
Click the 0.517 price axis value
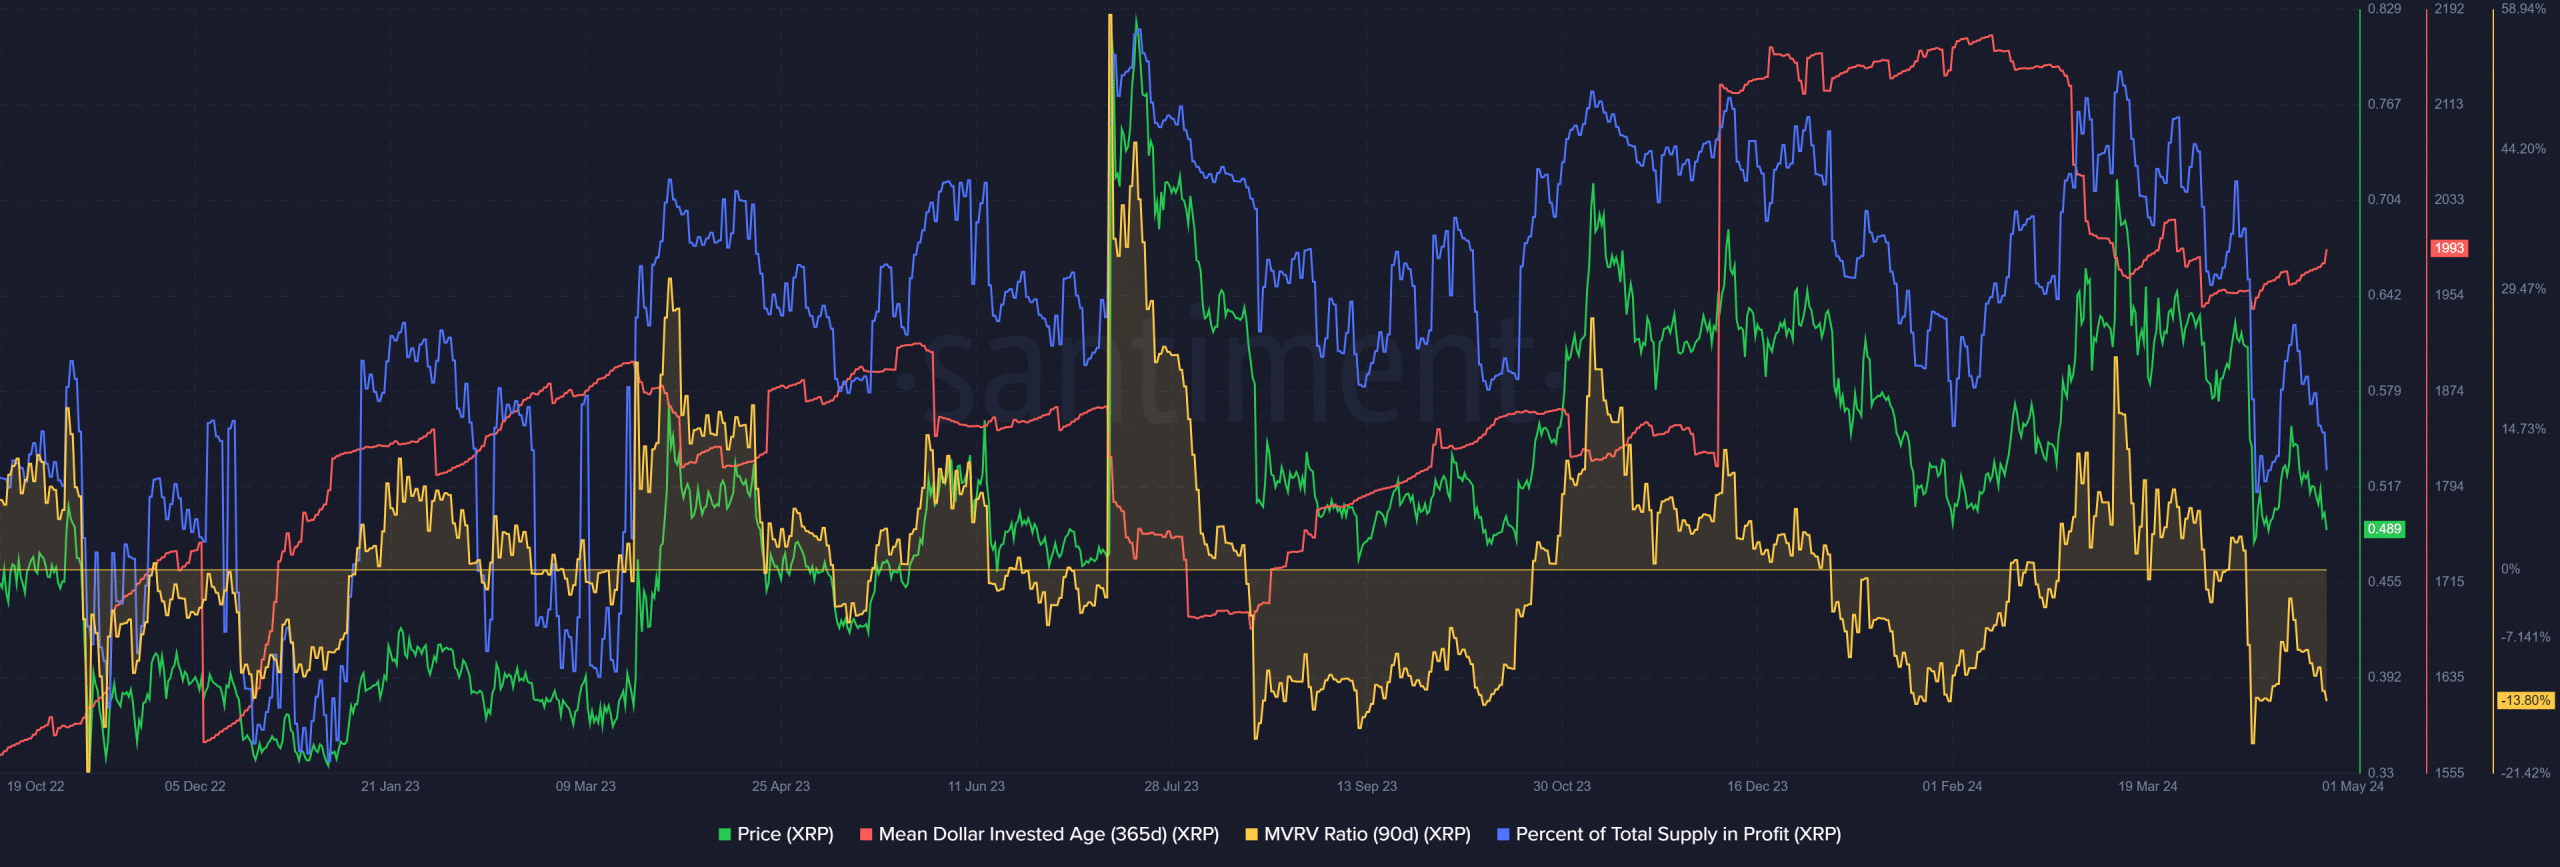pyautogui.click(x=2384, y=486)
